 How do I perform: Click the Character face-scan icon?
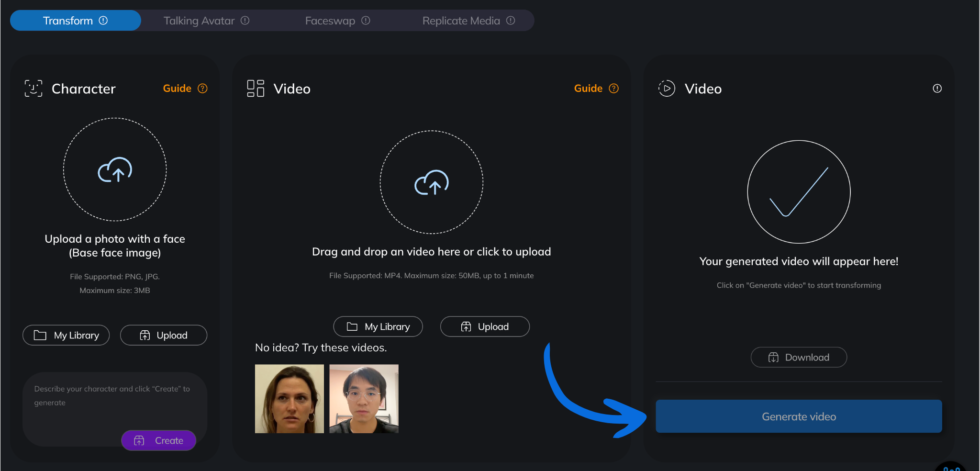[x=33, y=88]
